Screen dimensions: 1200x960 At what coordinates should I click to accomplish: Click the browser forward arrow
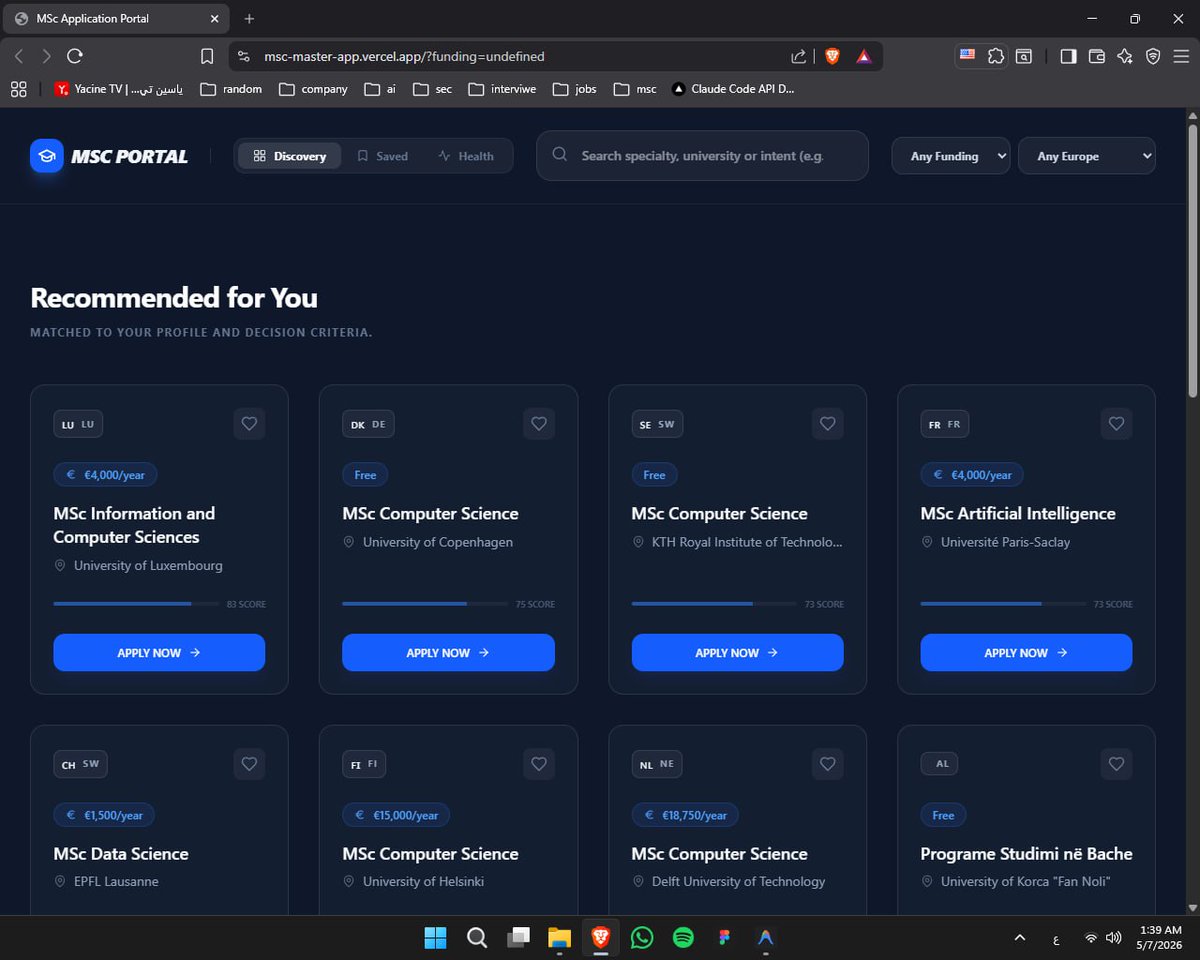pyautogui.click(x=46, y=56)
